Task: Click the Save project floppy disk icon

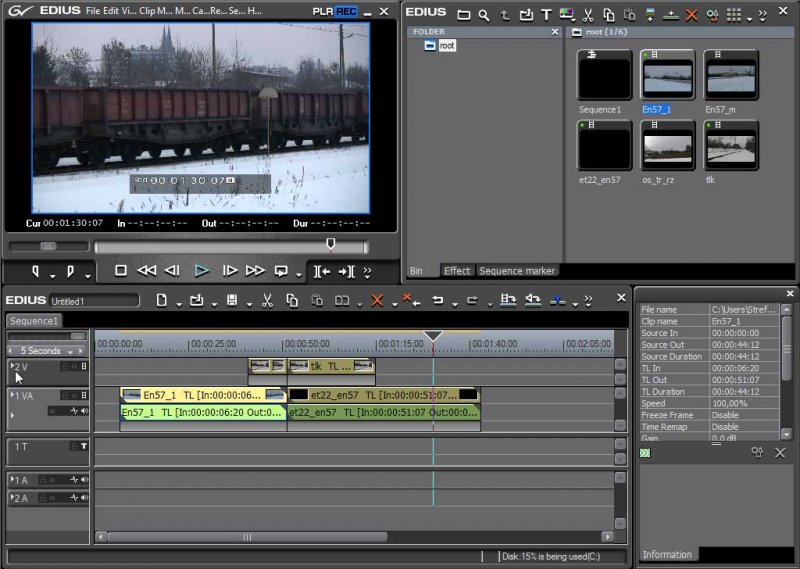Action: tap(232, 300)
